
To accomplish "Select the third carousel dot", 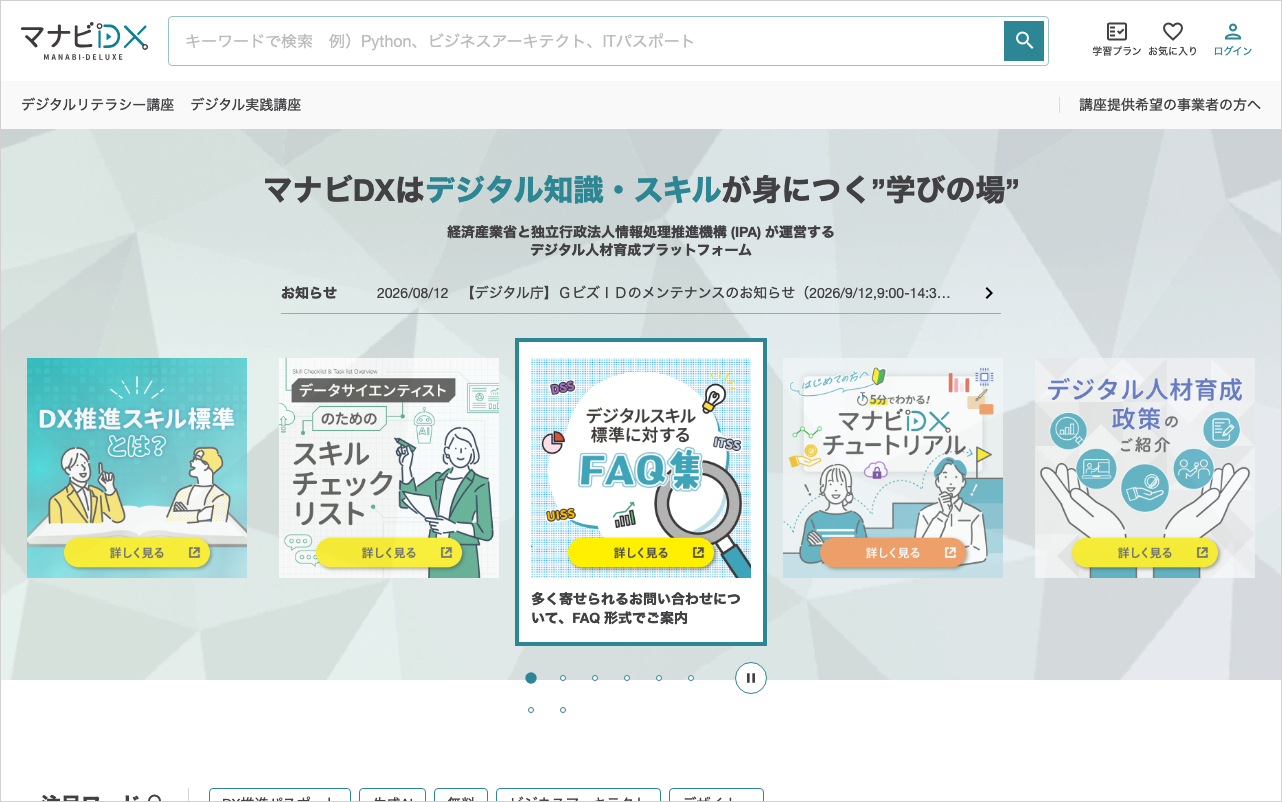I will pyautogui.click(x=595, y=678).
